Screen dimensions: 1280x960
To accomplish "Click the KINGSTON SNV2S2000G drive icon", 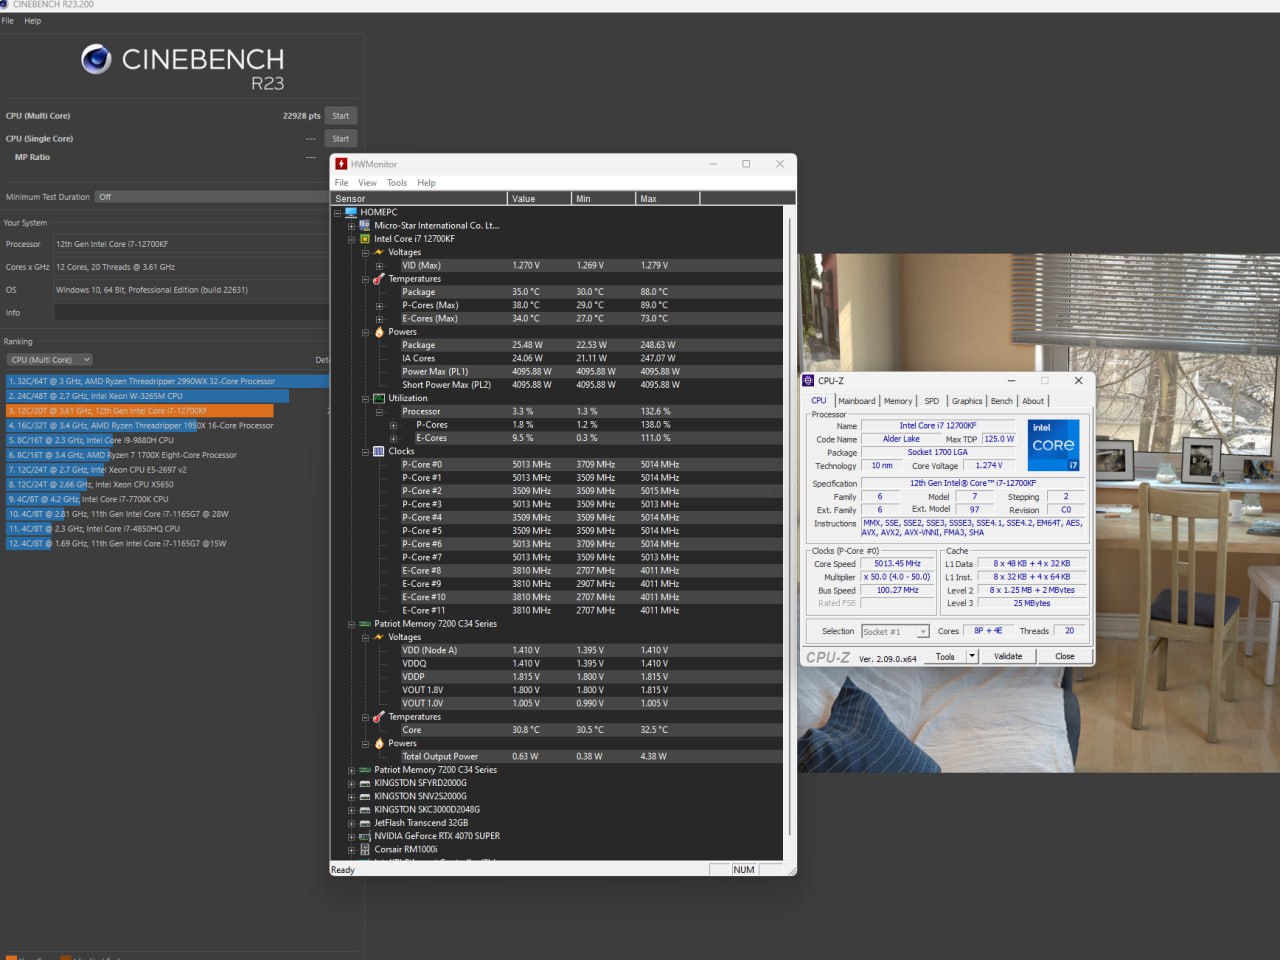I will (x=365, y=796).
